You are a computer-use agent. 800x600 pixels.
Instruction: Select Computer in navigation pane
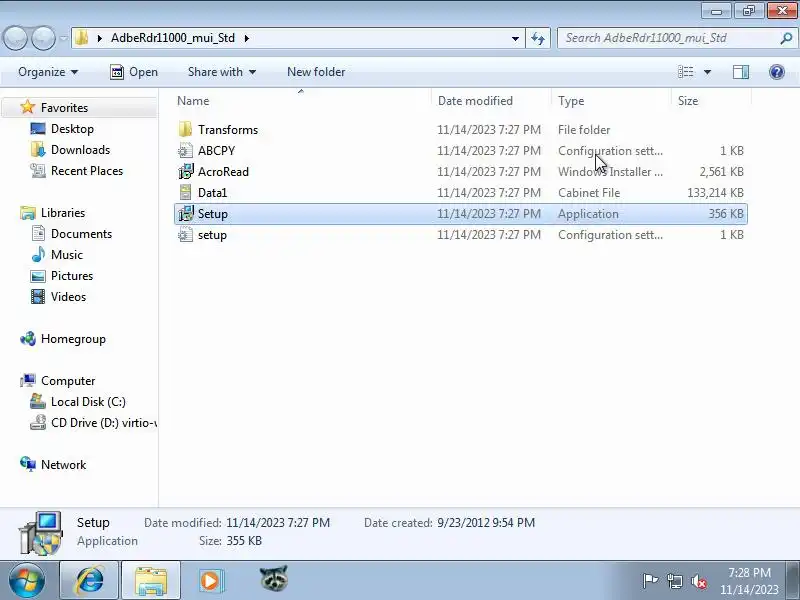coord(68,381)
